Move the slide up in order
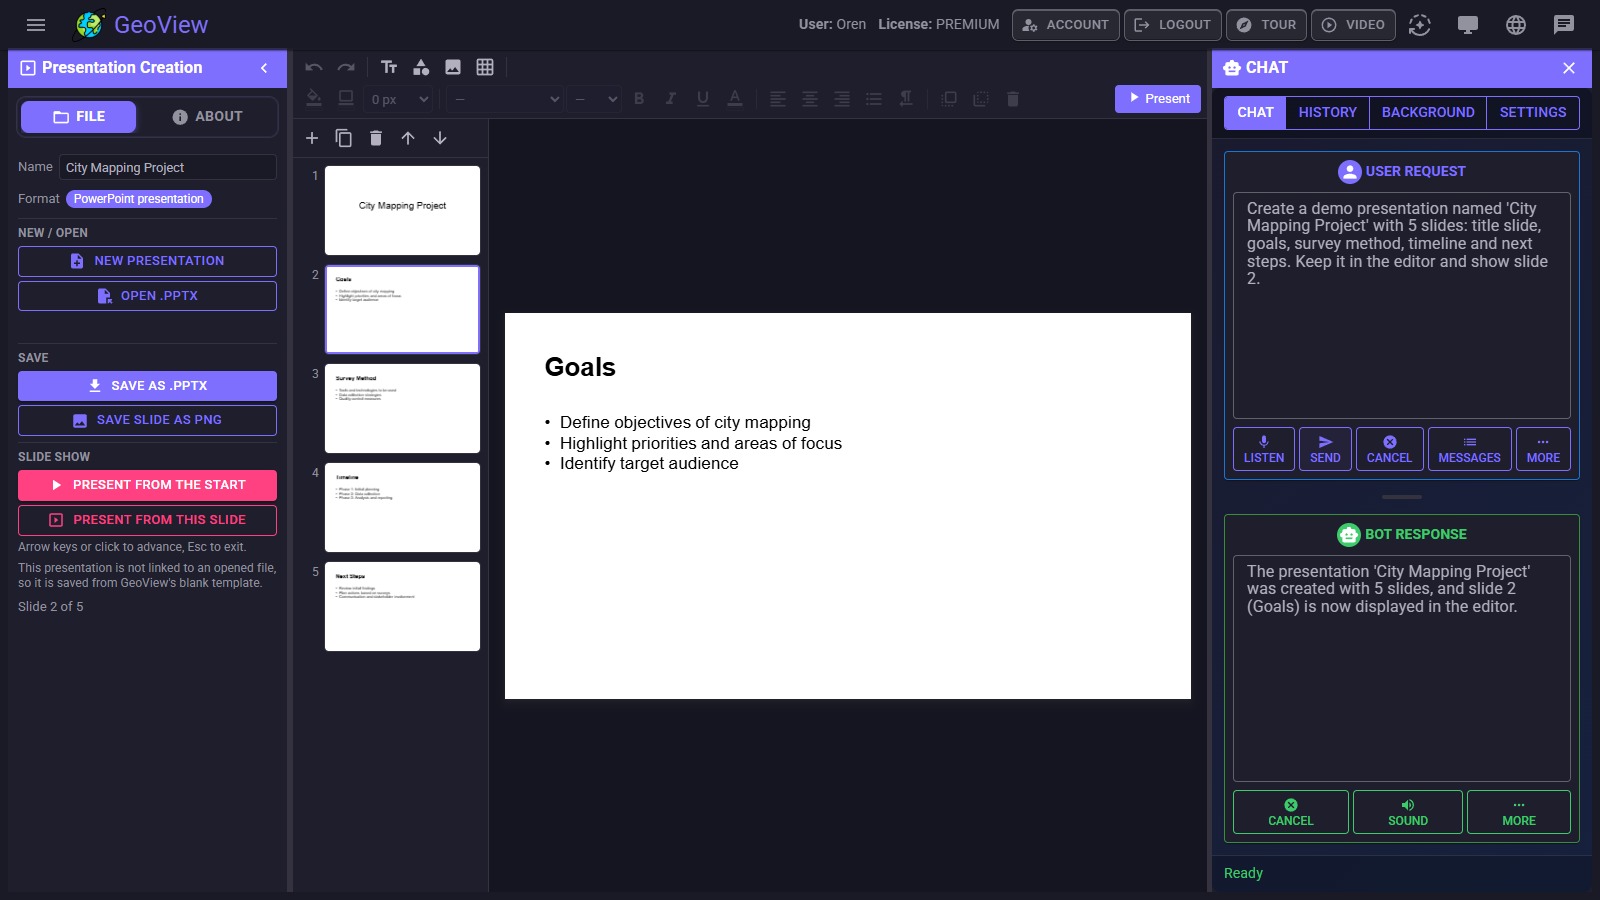1600x900 pixels. [x=408, y=138]
